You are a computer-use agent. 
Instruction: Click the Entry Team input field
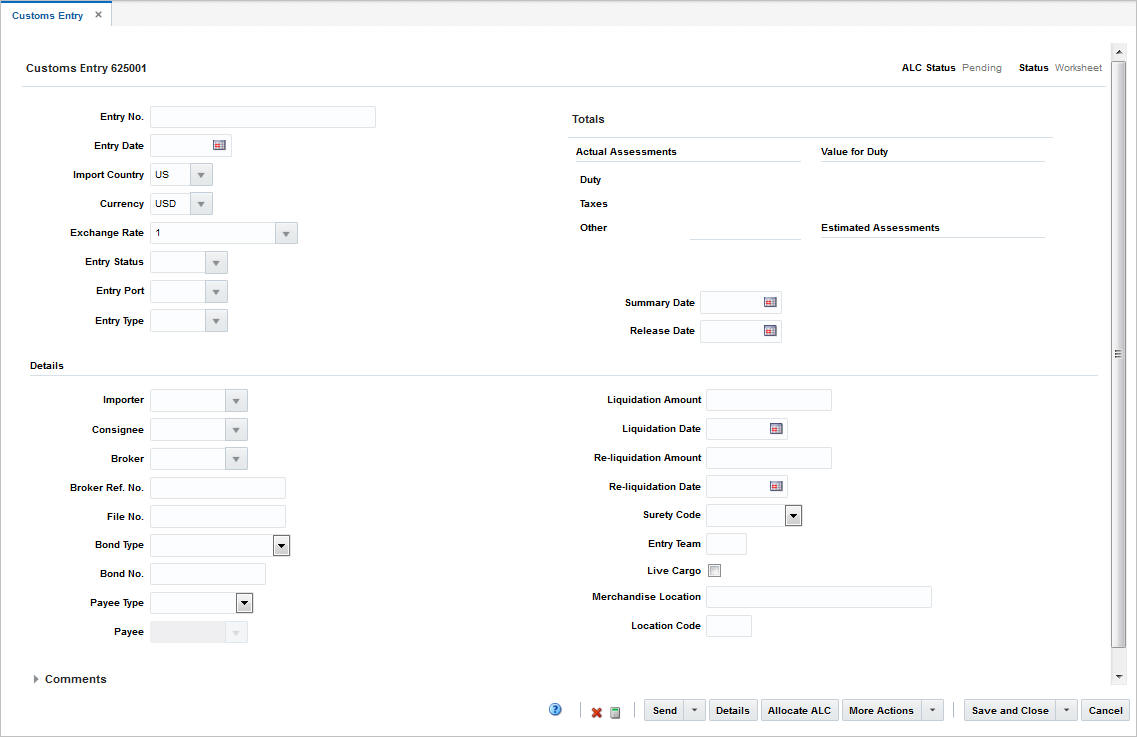pos(726,544)
